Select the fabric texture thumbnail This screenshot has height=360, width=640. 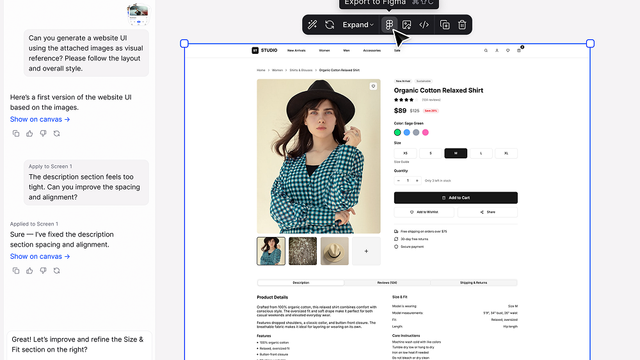coord(303,251)
